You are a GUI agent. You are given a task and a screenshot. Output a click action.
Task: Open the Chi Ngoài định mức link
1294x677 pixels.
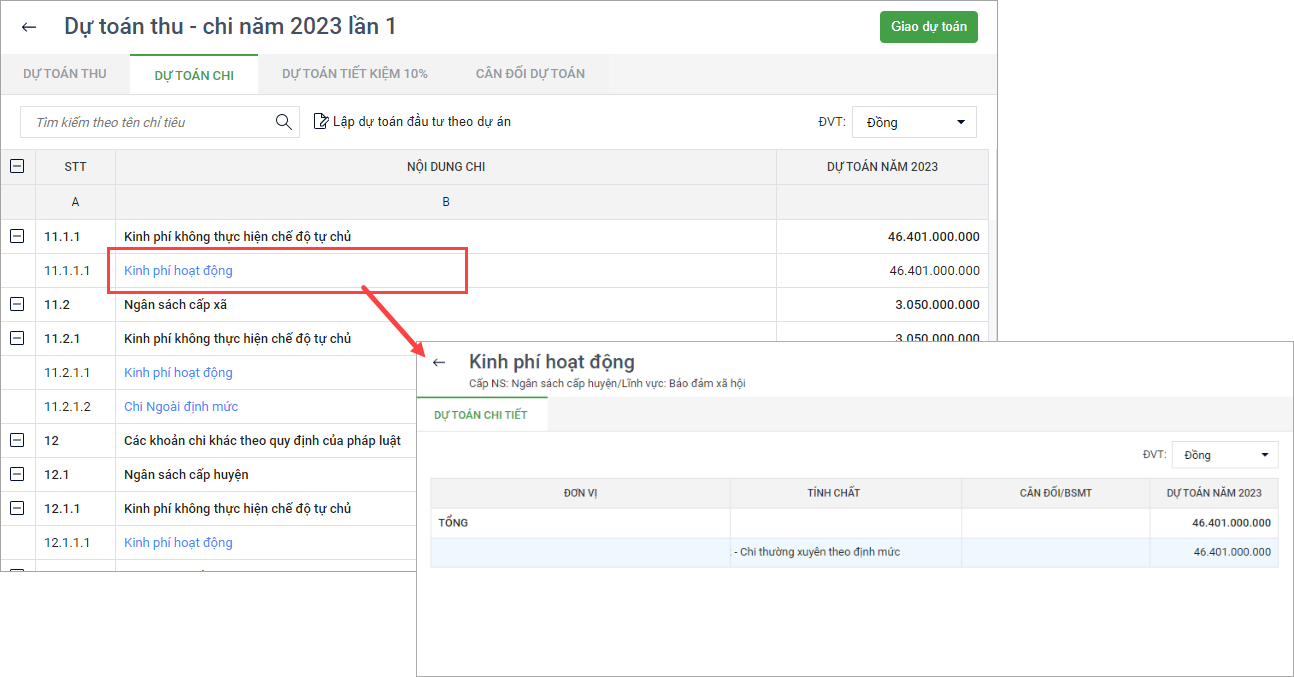coord(180,407)
